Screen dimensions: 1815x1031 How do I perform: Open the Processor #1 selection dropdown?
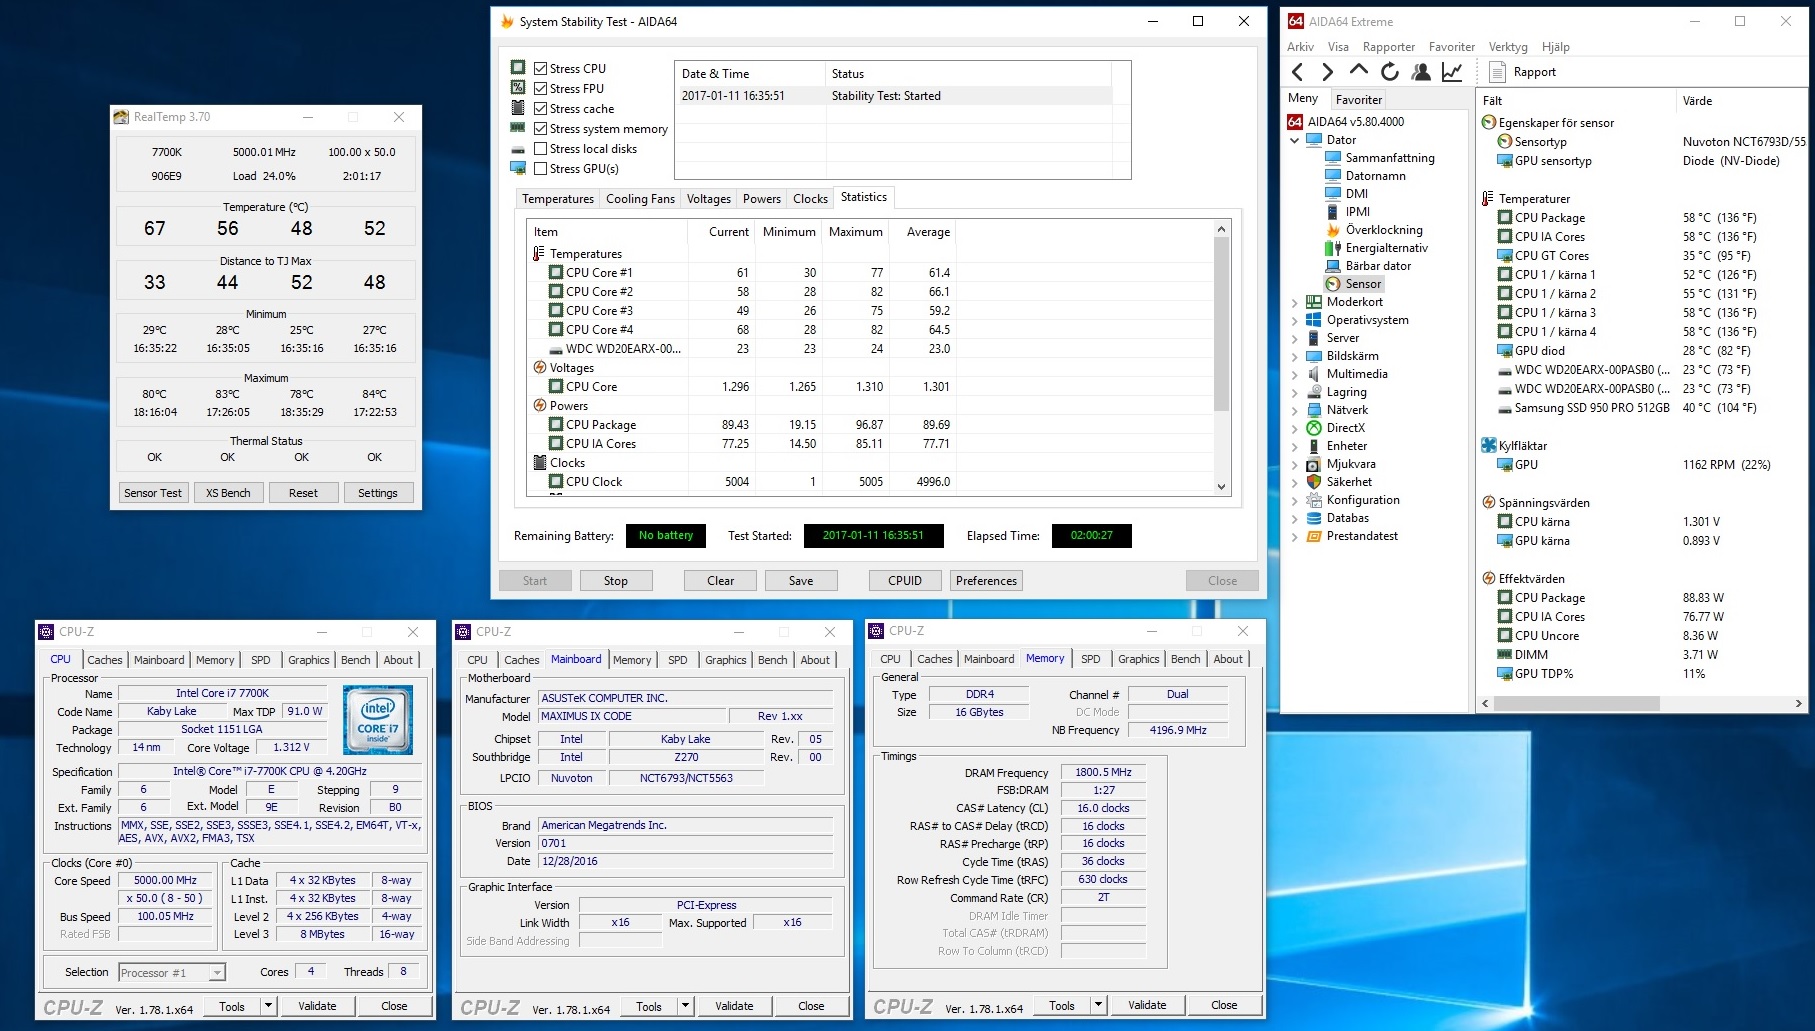(172, 972)
